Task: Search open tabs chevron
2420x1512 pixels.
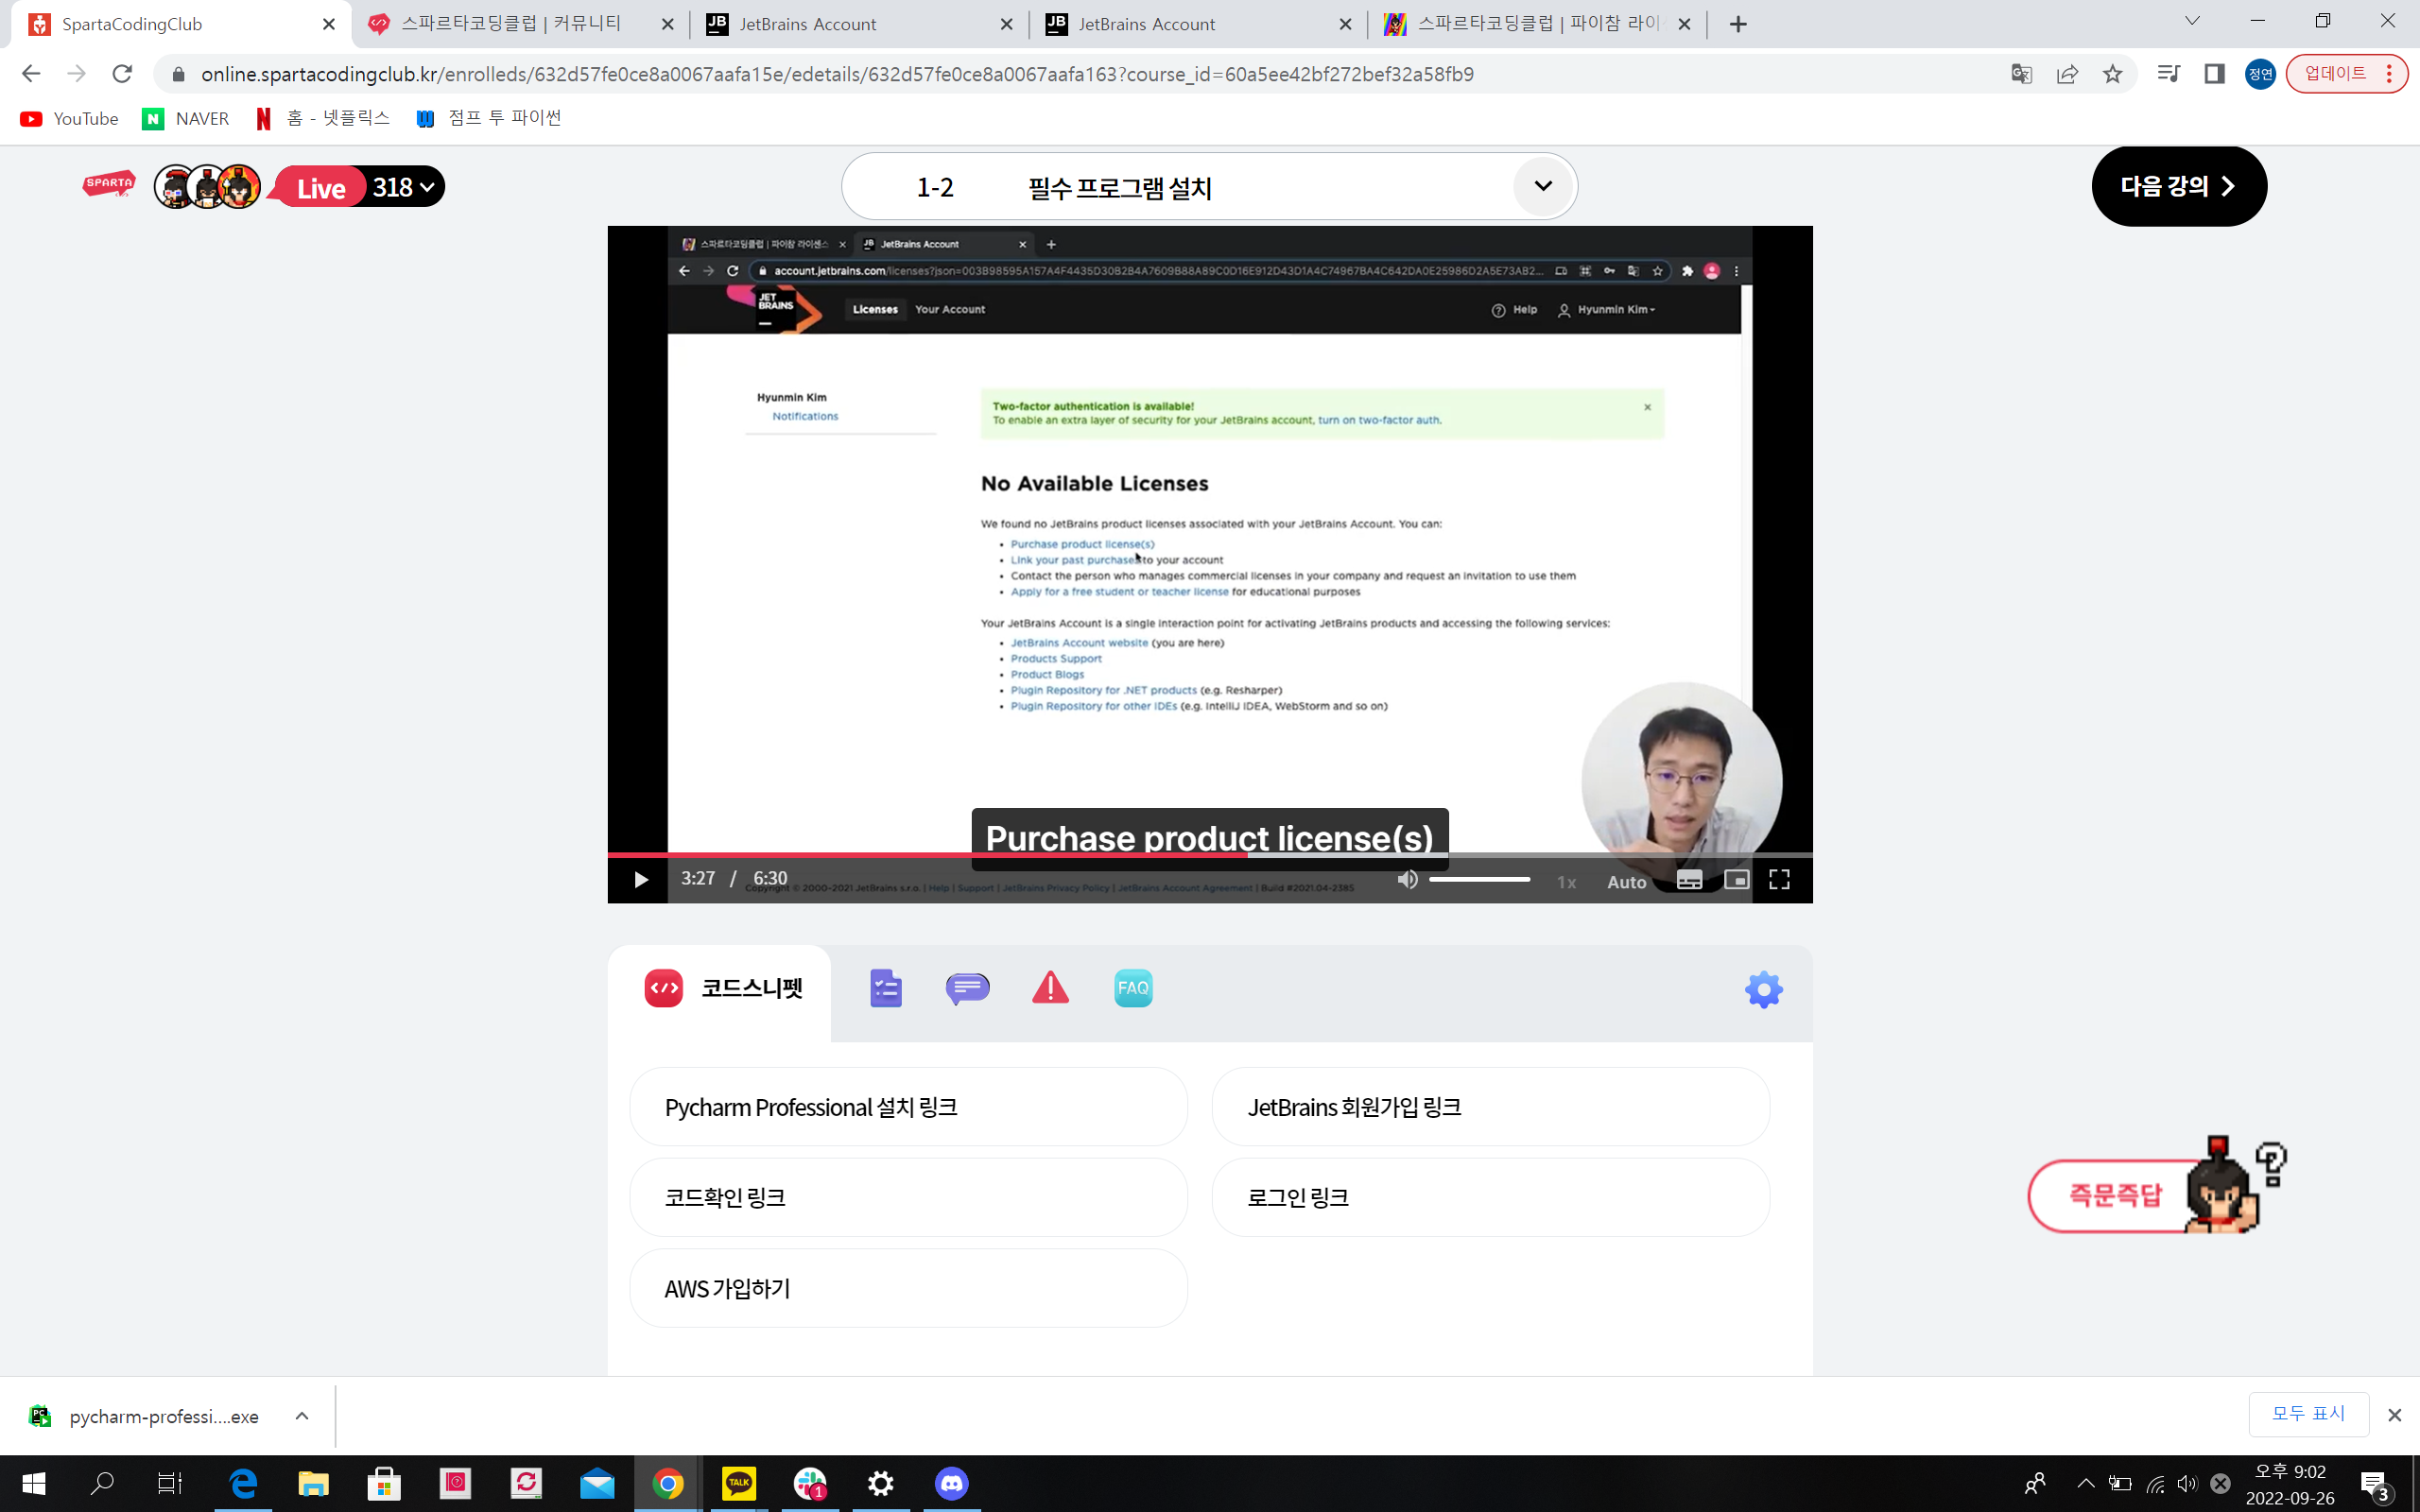Action: coord(2192,21)
